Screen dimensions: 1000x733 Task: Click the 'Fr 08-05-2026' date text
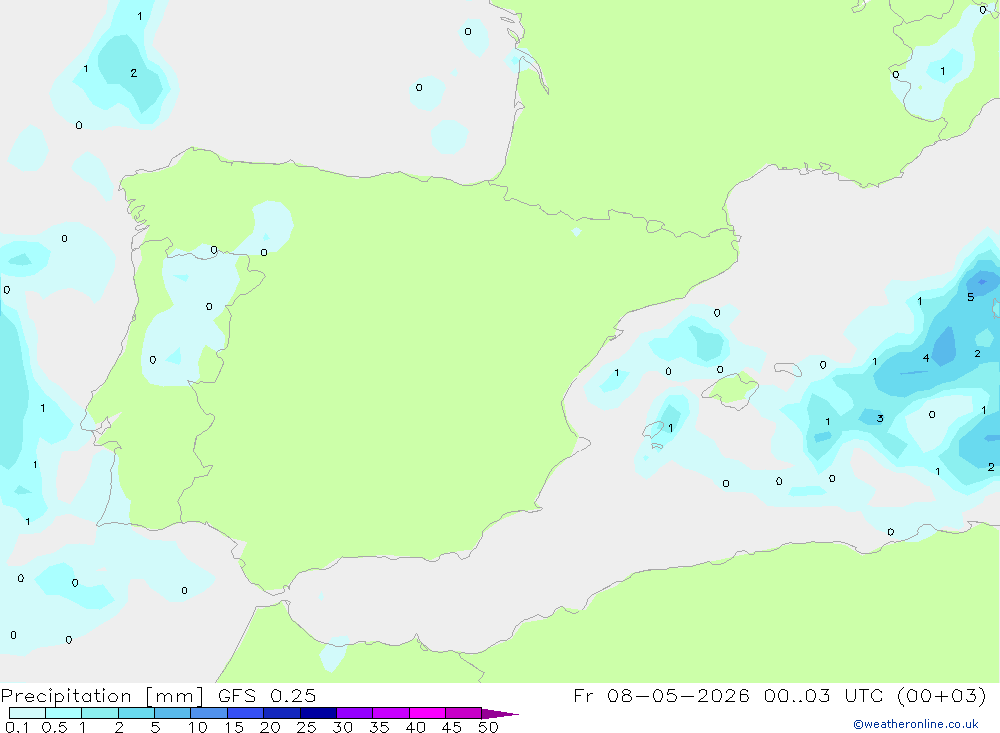[661, 695]
